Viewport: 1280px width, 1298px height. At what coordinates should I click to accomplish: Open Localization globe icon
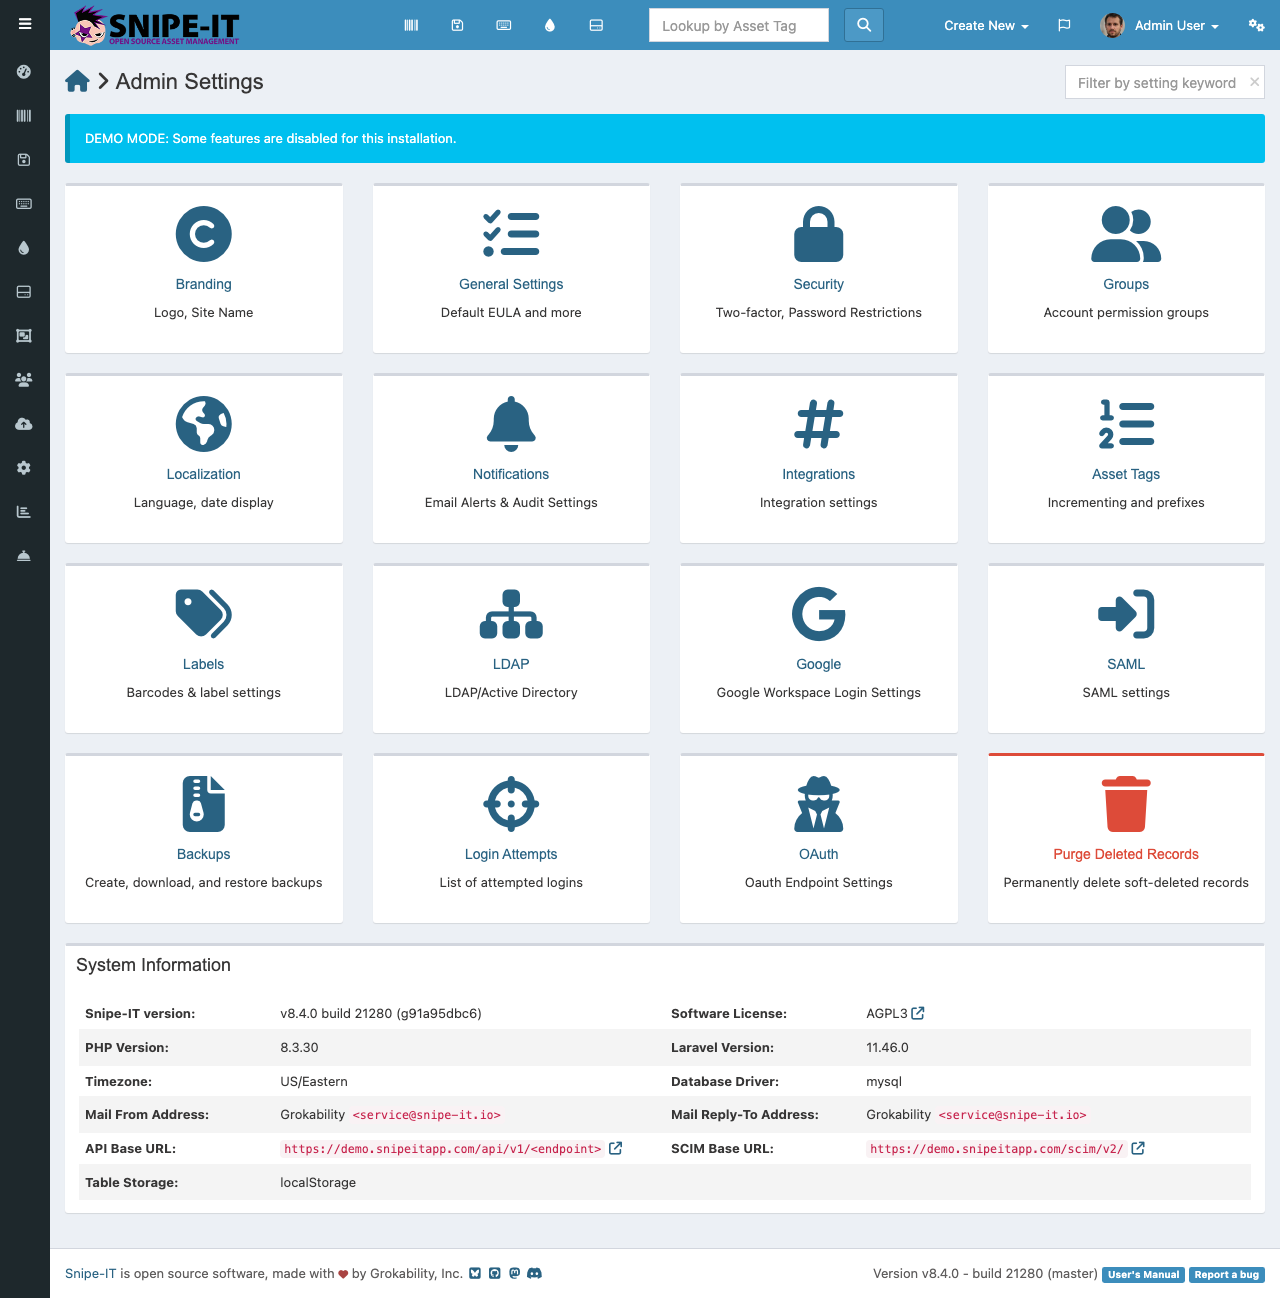coord(204,424)
